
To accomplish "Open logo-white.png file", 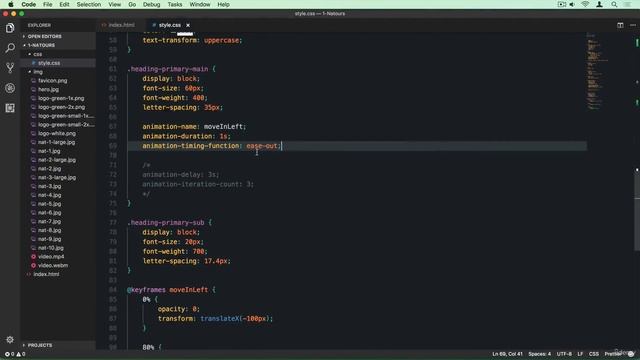I will [x=58, y=133].
